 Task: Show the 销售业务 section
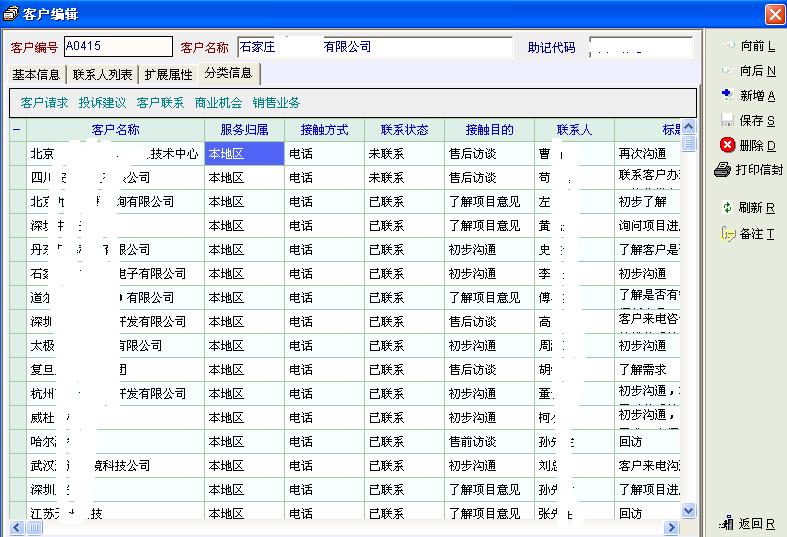point(276,102)
